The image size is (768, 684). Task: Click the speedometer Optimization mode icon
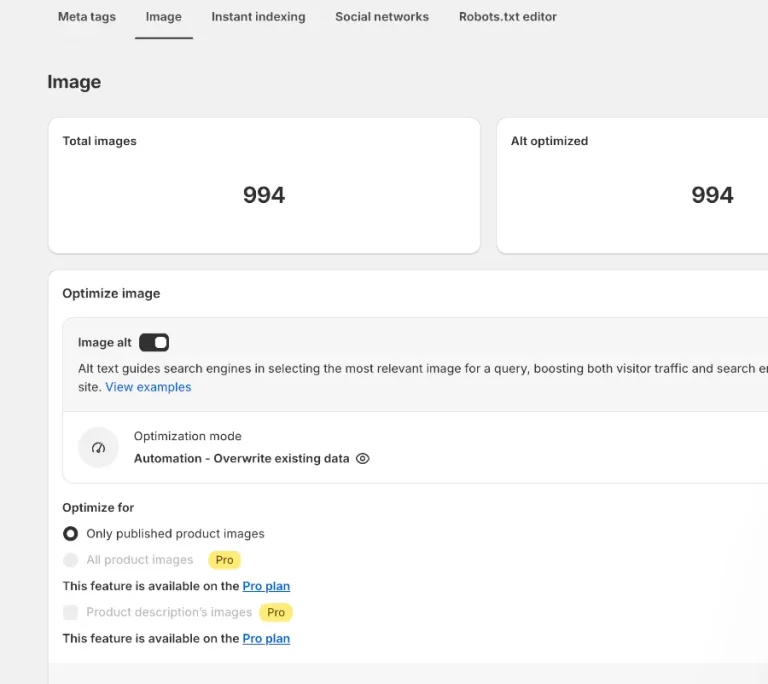click(98, 447)
